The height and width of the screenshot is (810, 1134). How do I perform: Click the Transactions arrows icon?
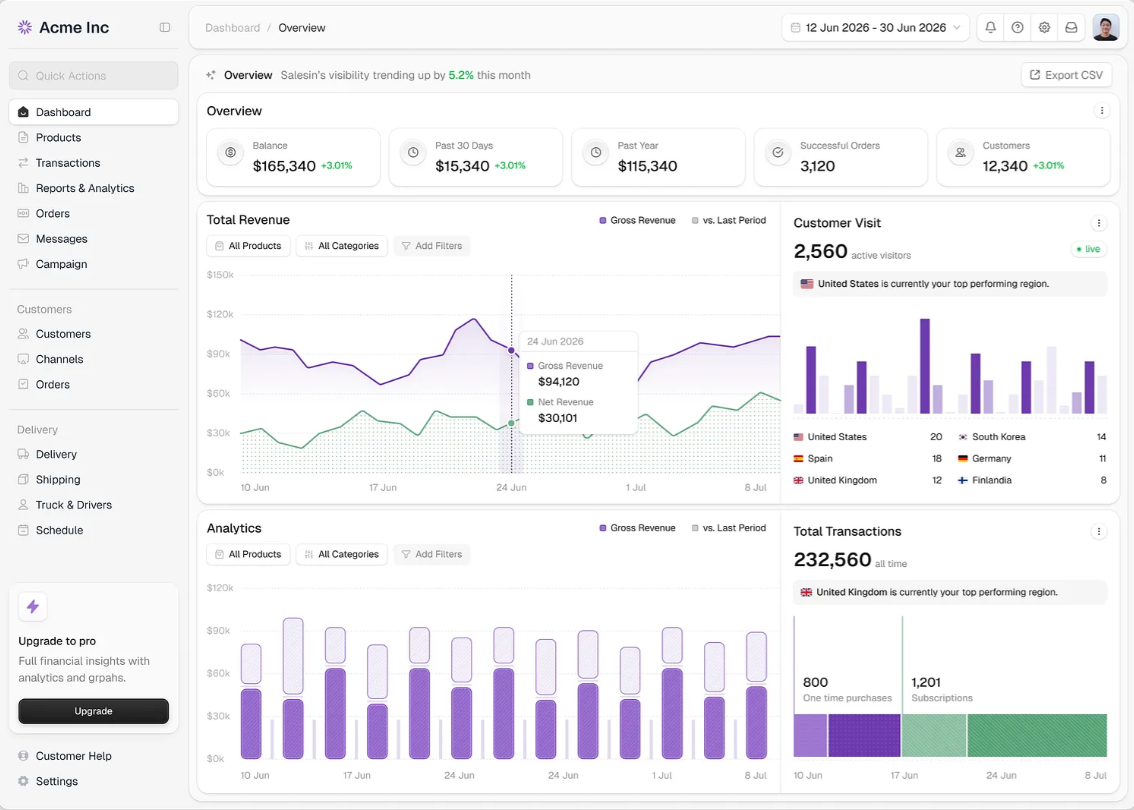[x=23, y=163]
